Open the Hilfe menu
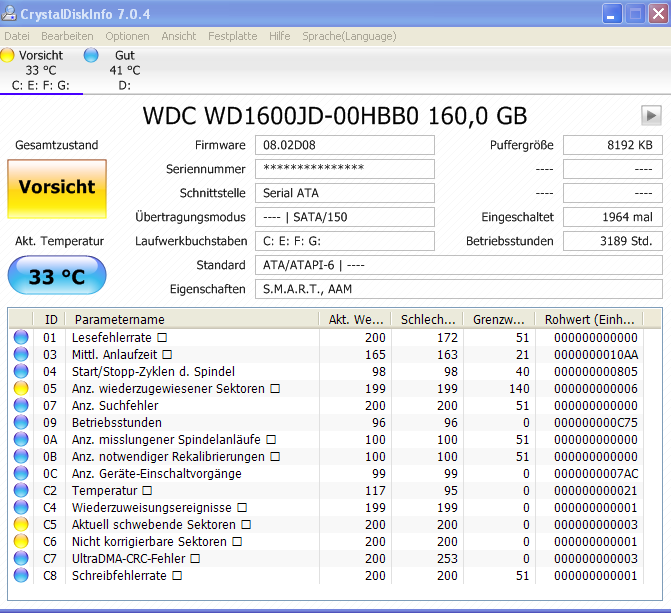The height and width of the screenshot is (613, 671). pos(280,36)
